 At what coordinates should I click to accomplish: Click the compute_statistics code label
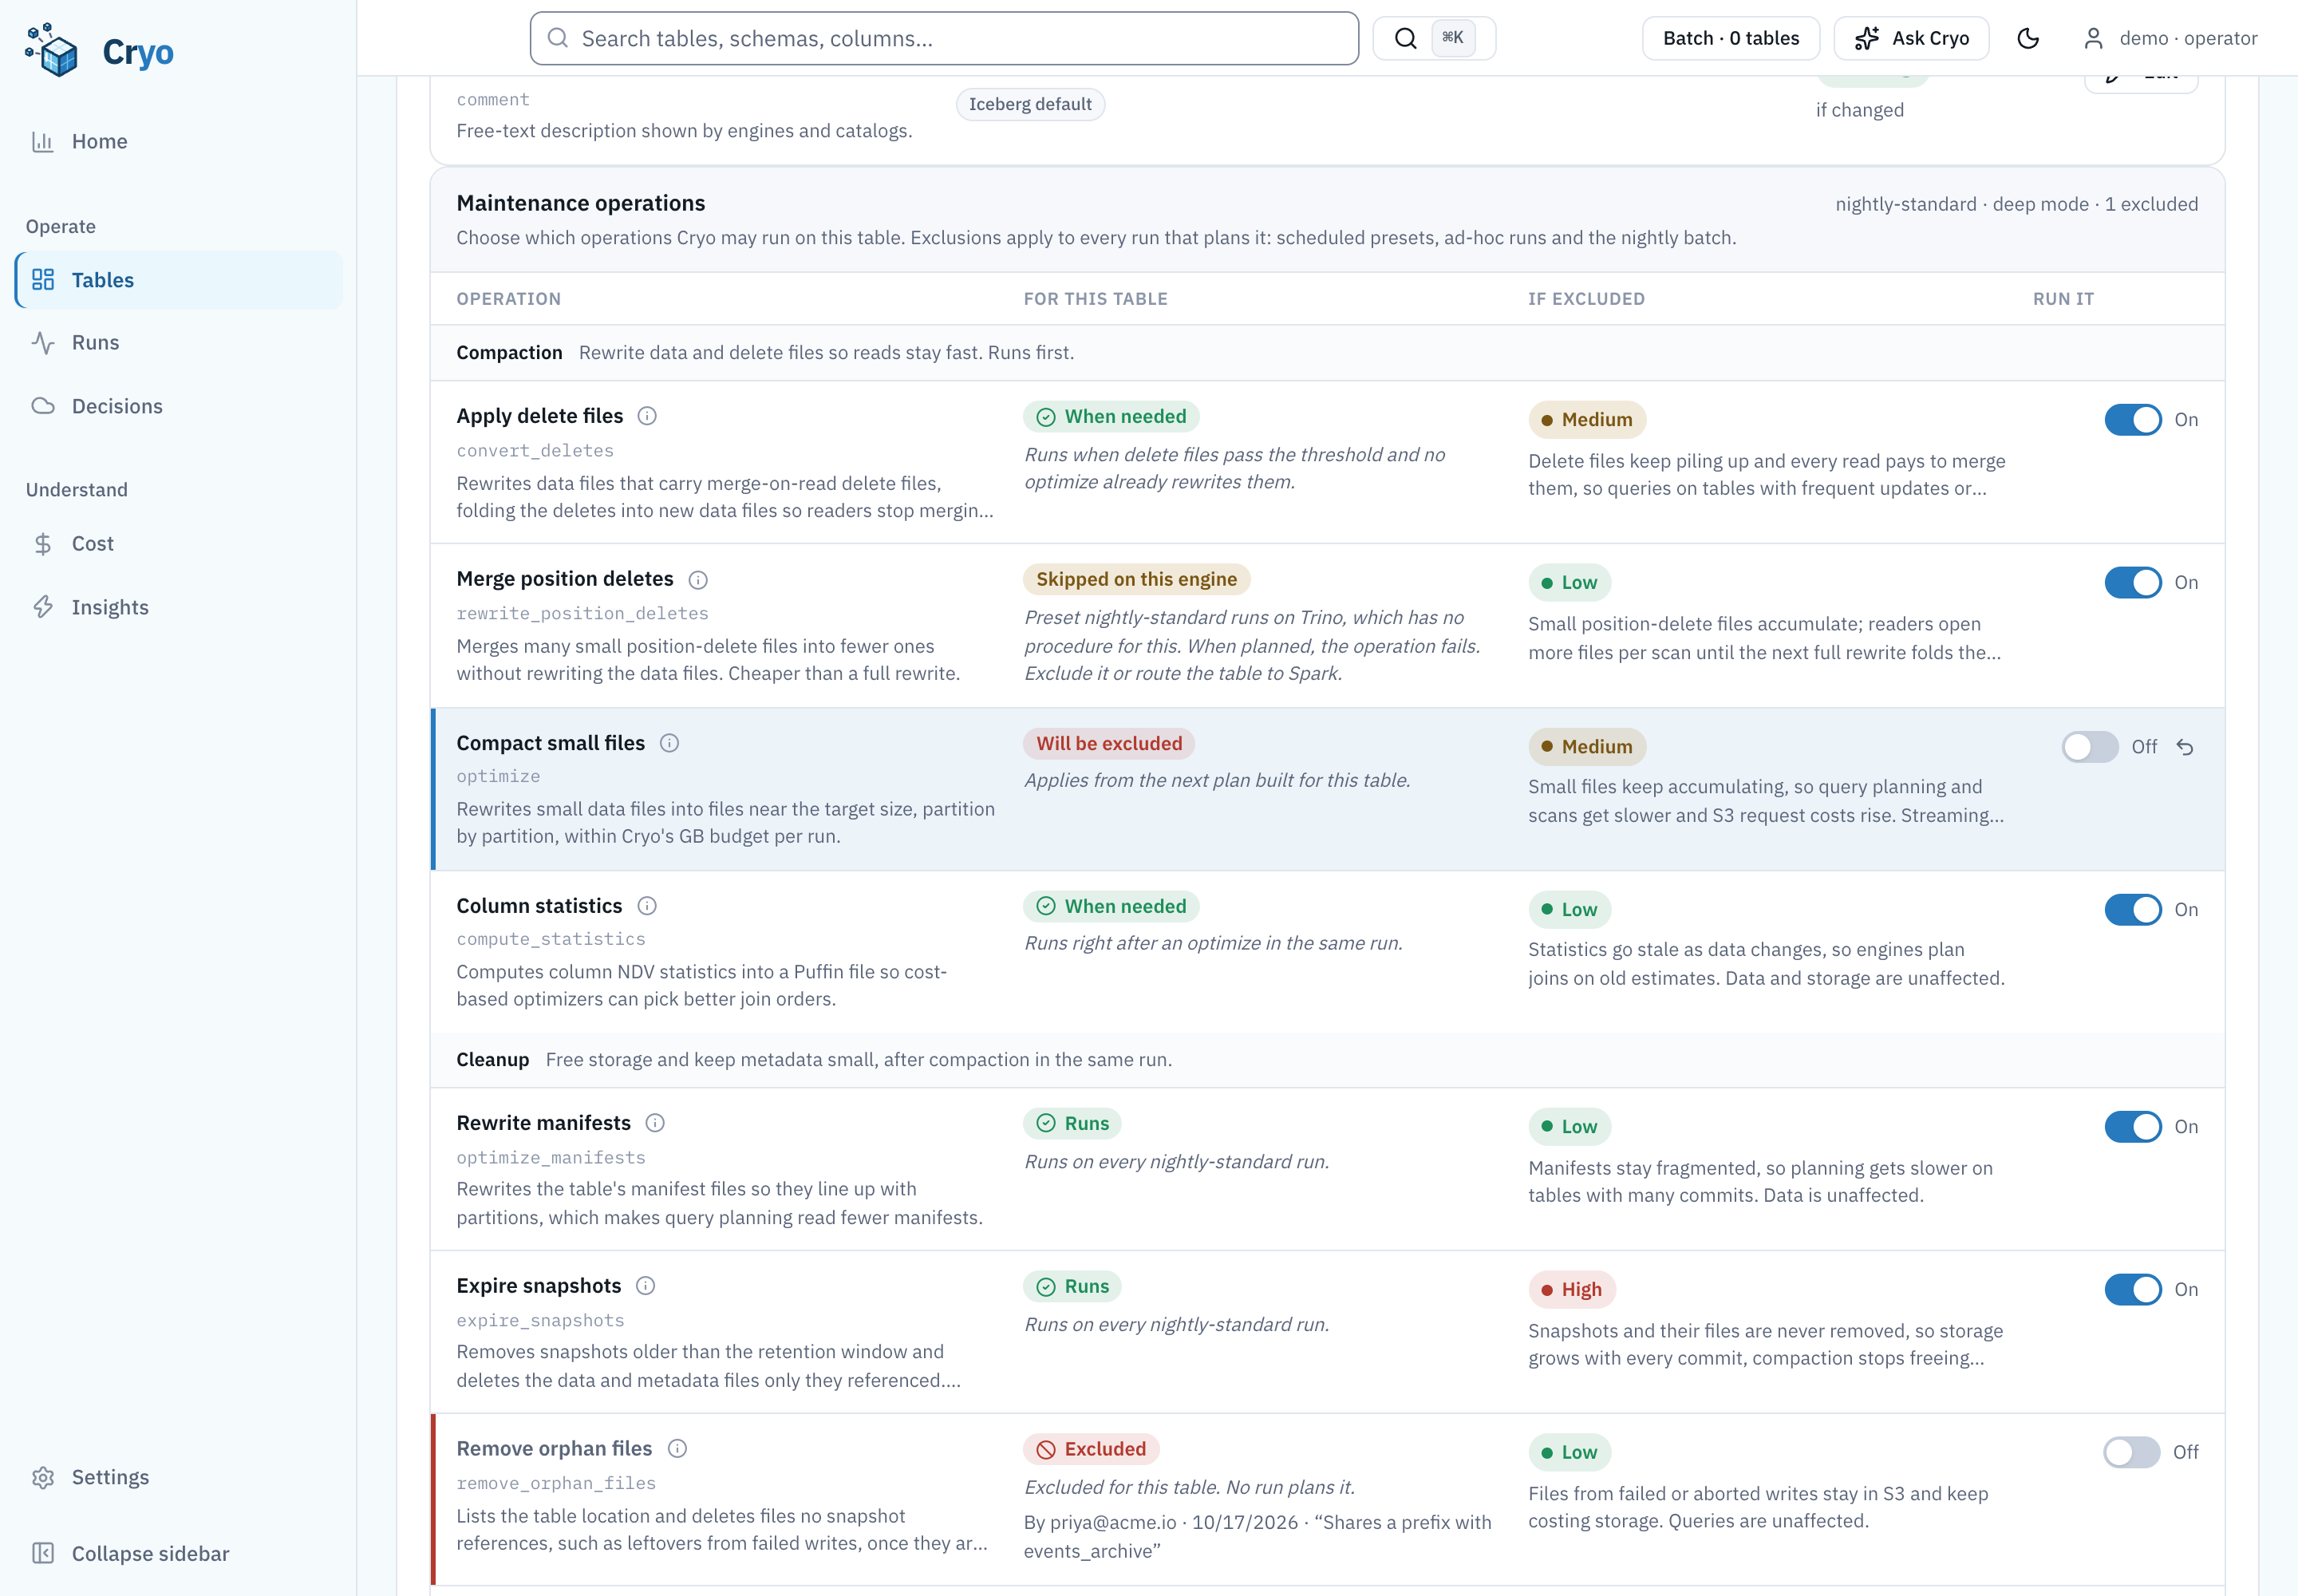(551, 939)
